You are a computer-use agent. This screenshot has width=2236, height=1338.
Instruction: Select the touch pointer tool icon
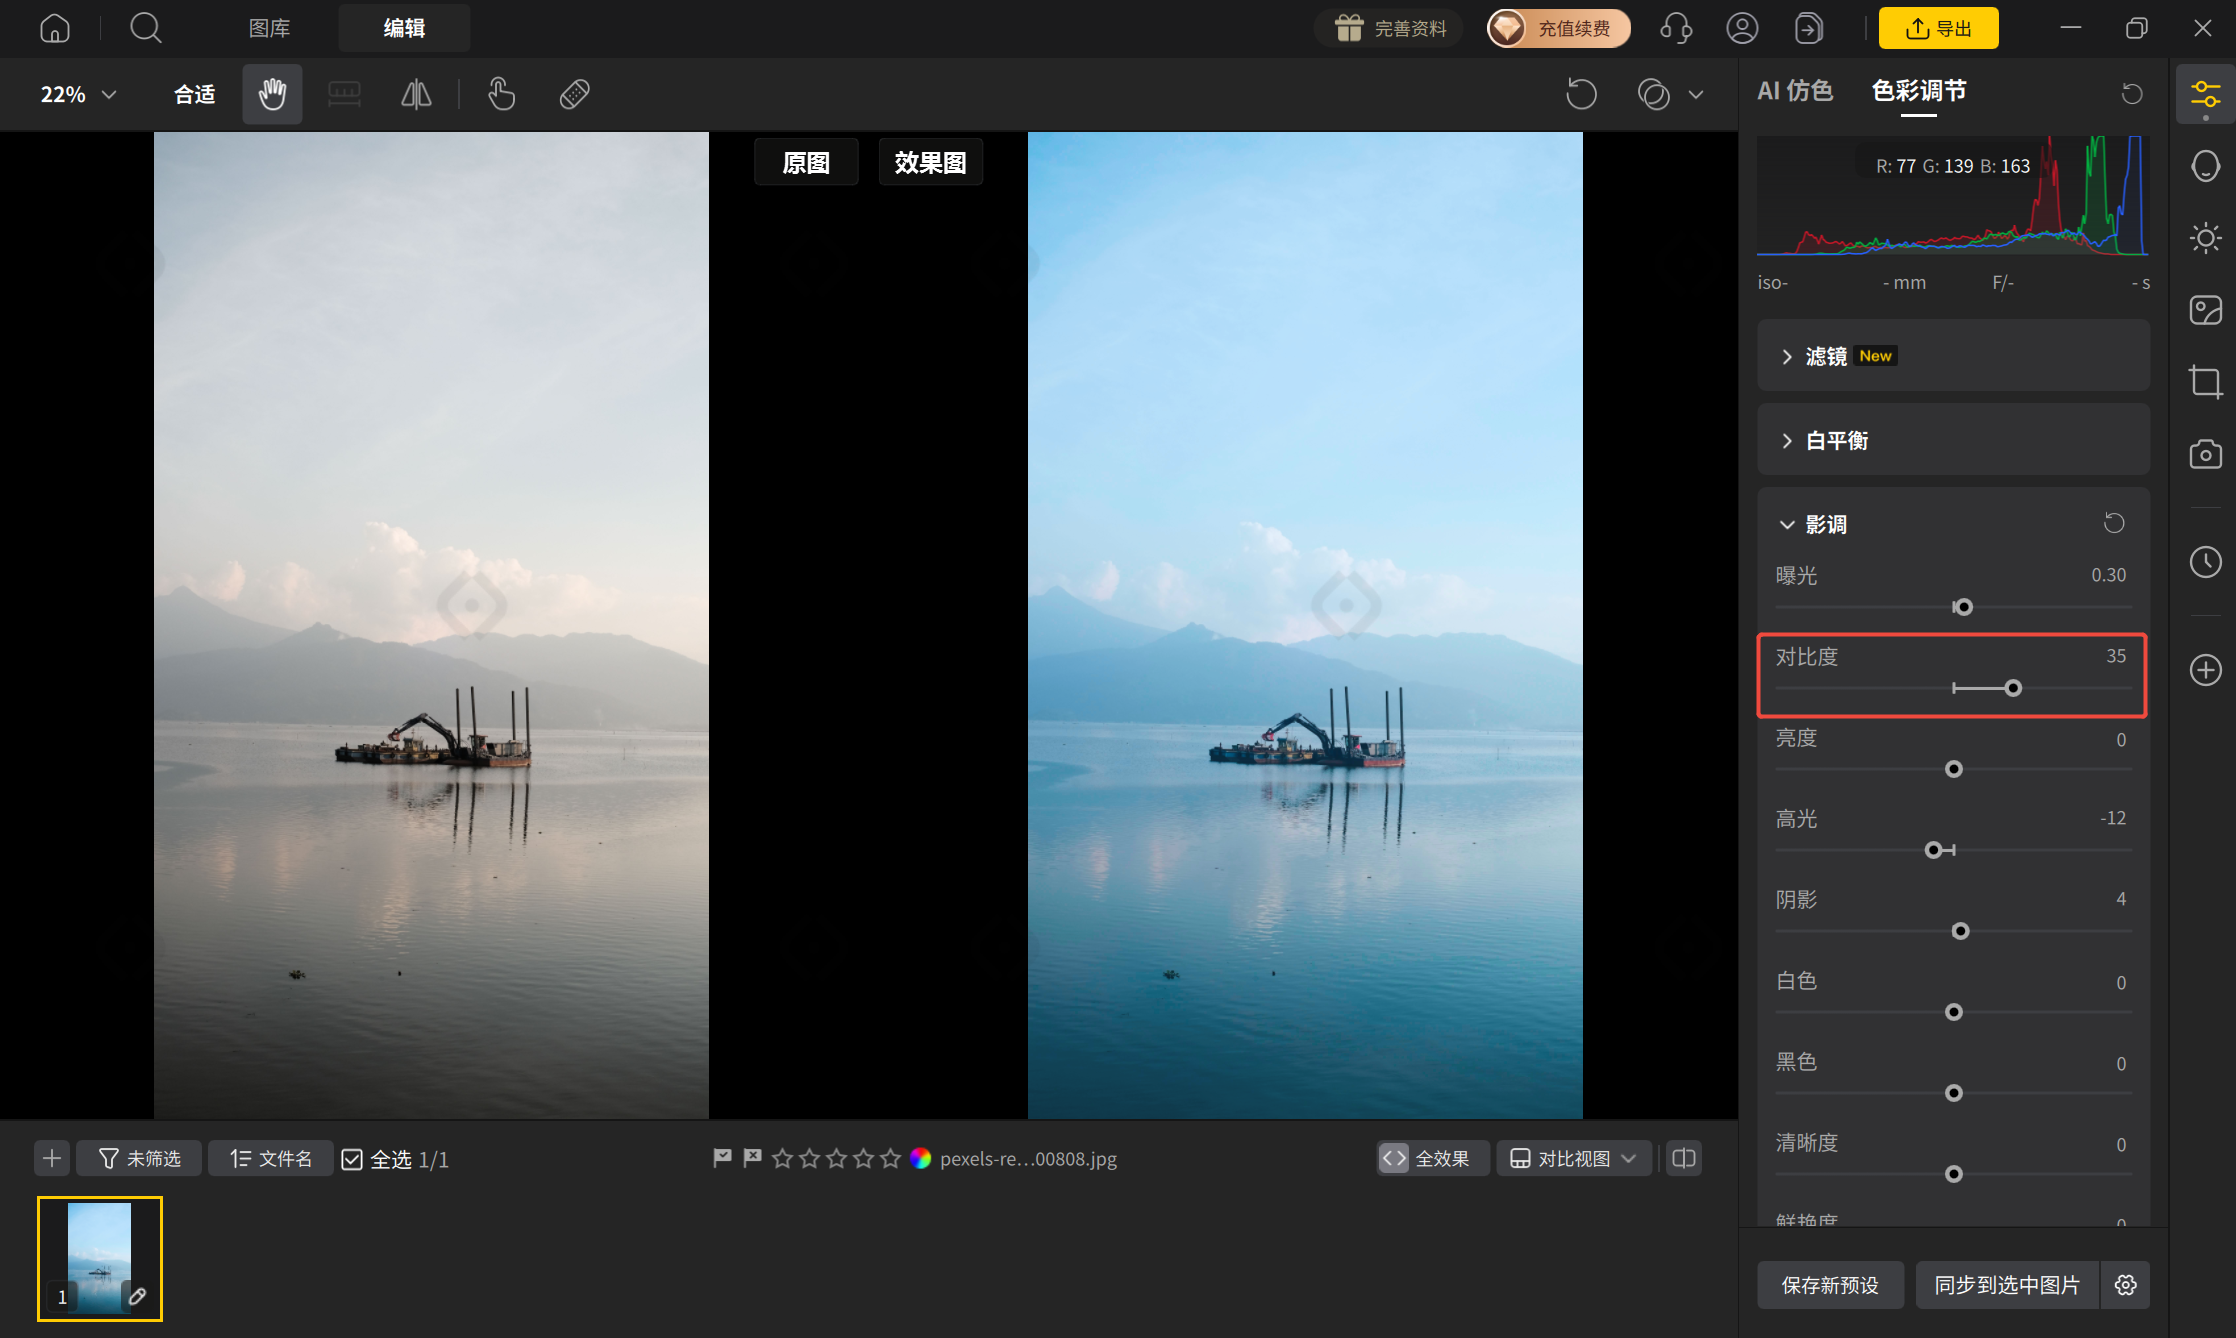(x=501, y=94)
